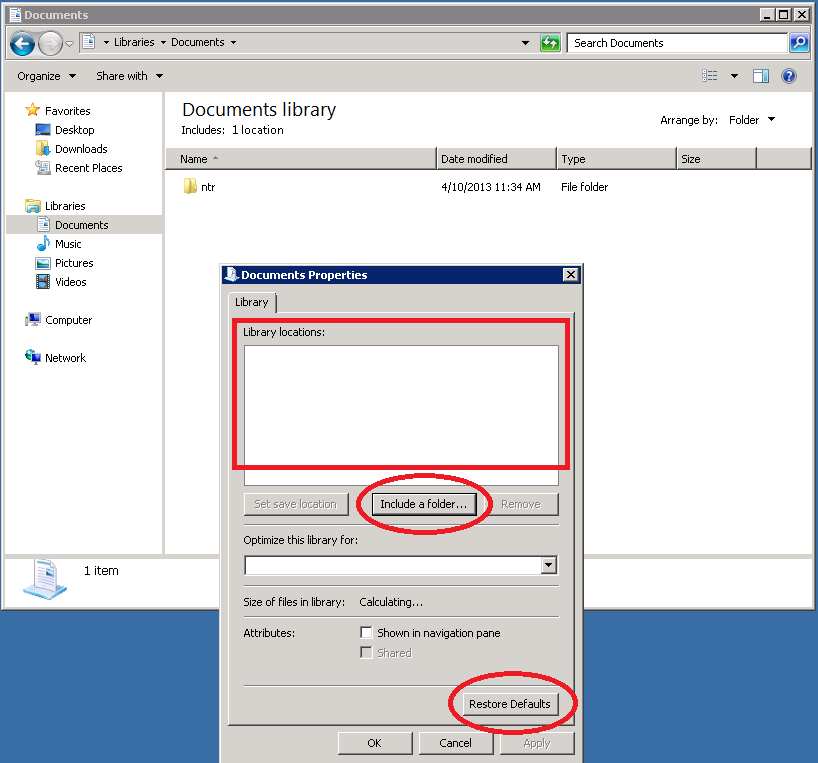The width and height of the screenshot is (818, 763).
Task: Click the 'File folder' type cell
Action: [x=584, y=187]
